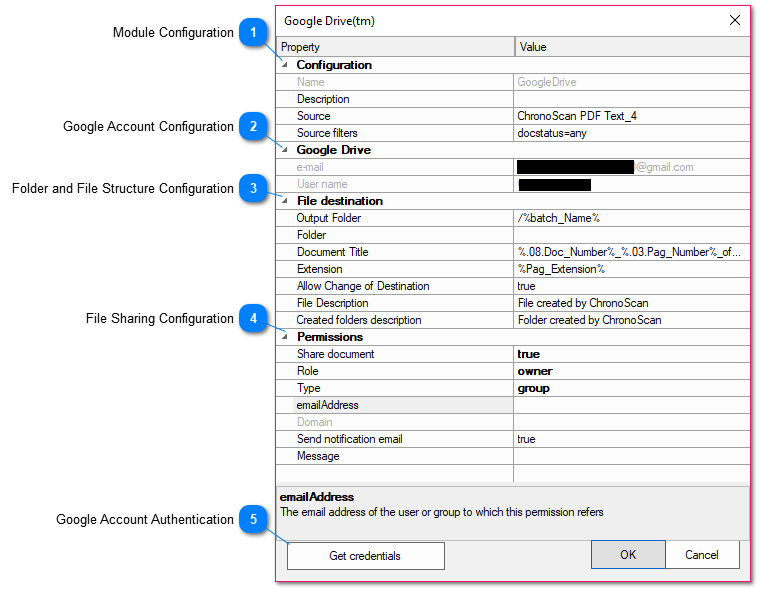Edit the Description value field
Screen dimensions: 761x591
tap(631, 99)
